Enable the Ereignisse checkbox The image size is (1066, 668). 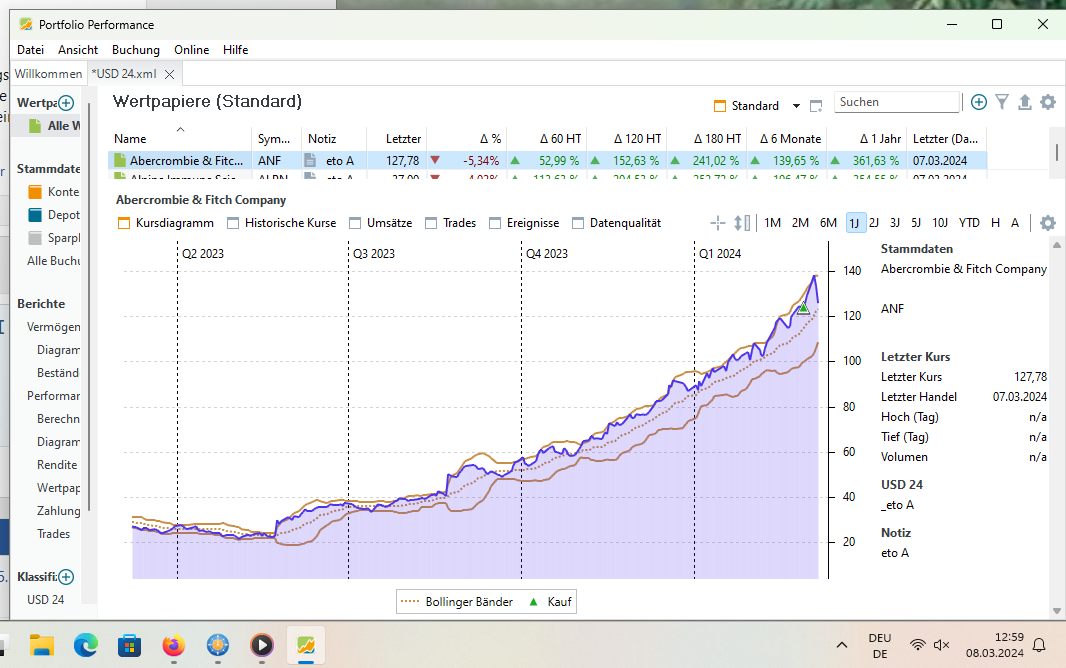(x=495, y=223)
